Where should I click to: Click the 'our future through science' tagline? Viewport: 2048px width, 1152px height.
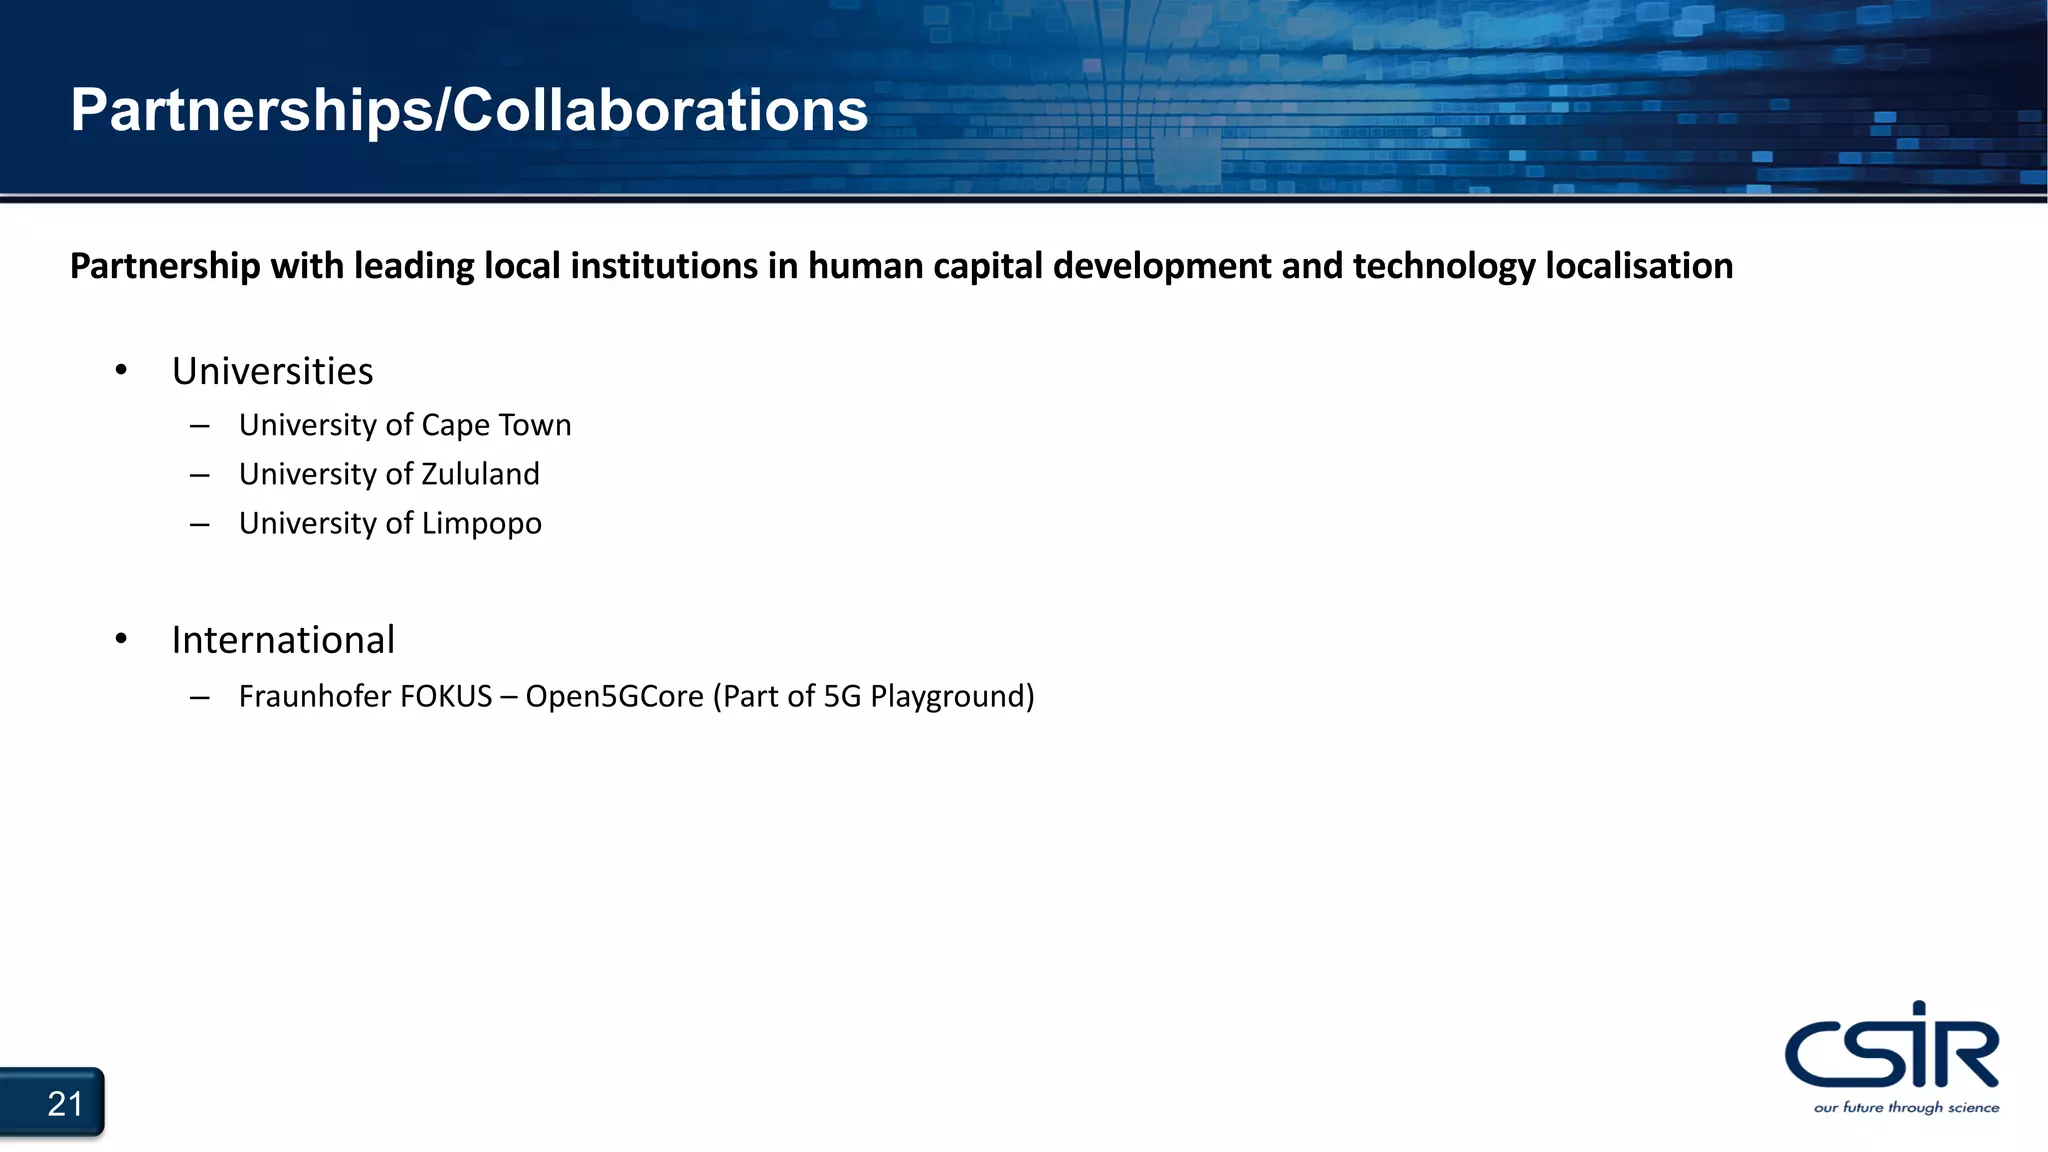tap(1906, 1107)
